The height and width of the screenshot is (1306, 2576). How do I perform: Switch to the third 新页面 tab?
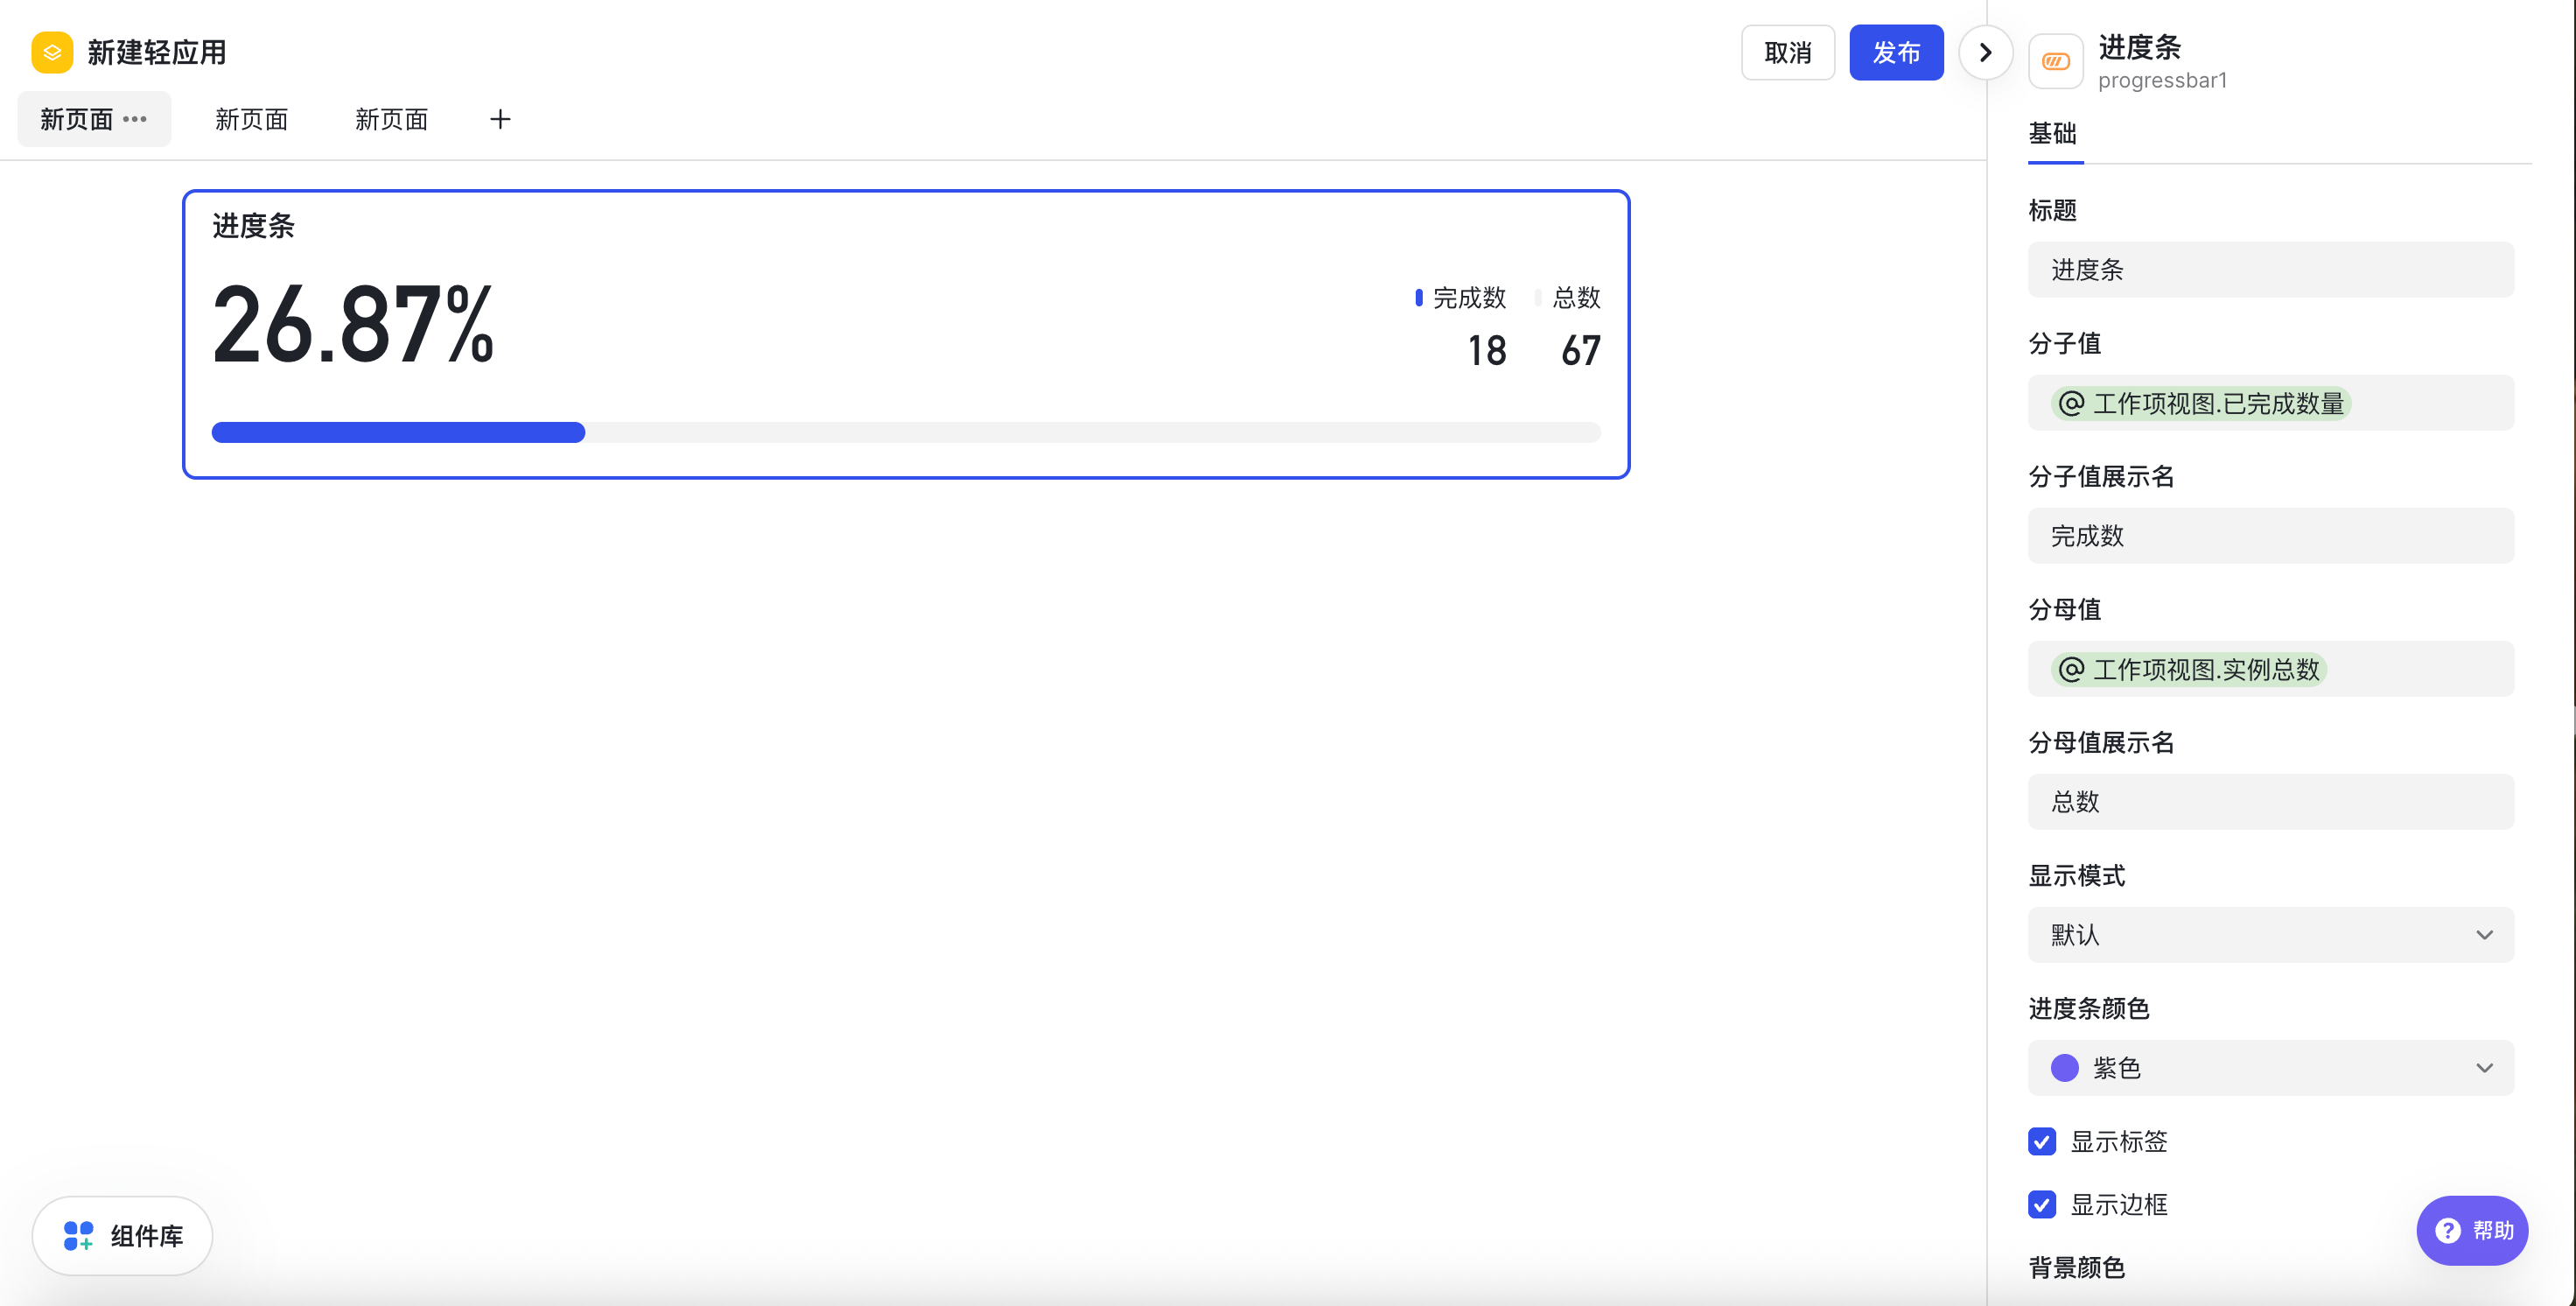point(391,119)
